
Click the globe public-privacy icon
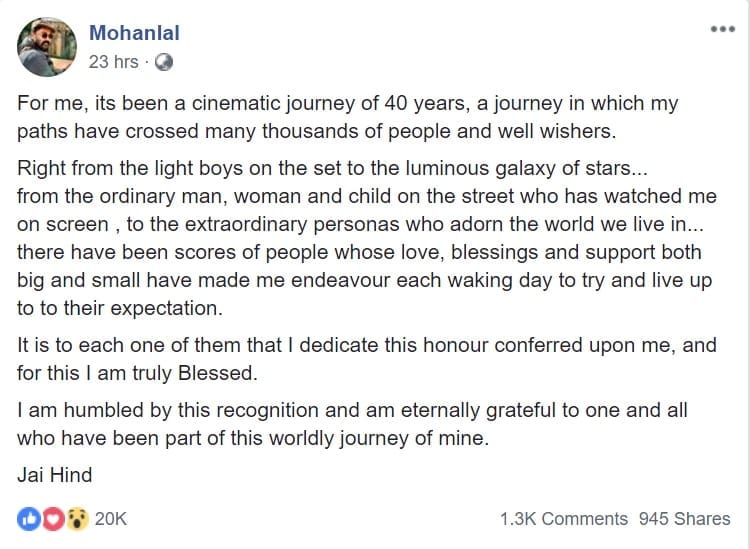tap(164, 62)
